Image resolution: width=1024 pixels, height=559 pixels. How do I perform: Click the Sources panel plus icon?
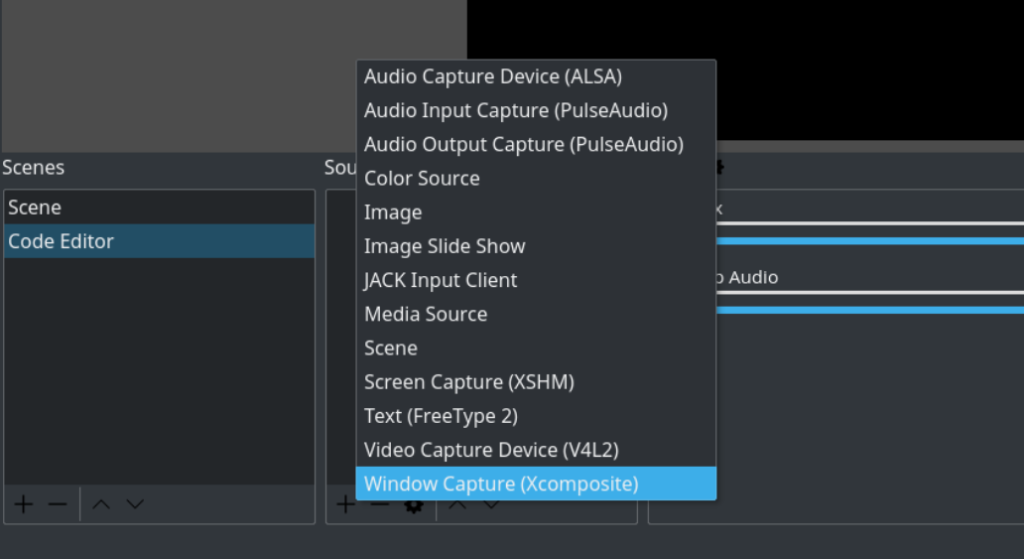click(x=345, y=504)
